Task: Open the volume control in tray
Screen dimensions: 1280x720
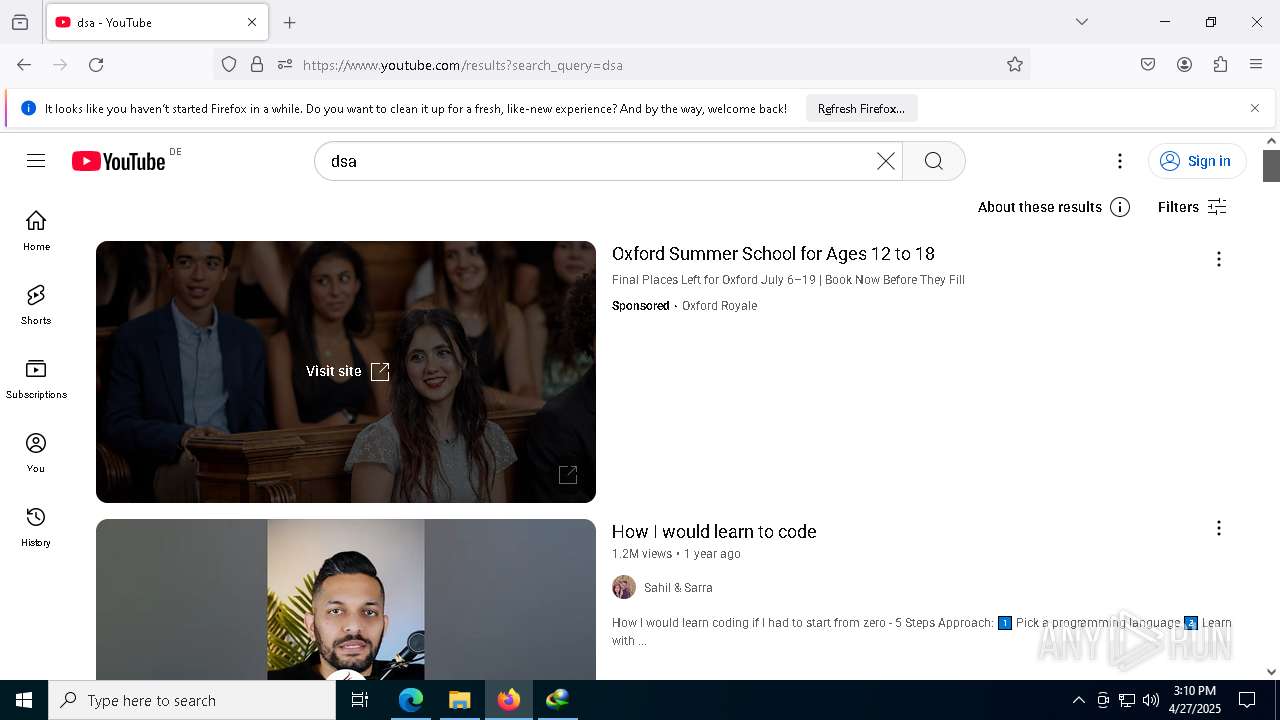Action: click(x=1151, y=700)
